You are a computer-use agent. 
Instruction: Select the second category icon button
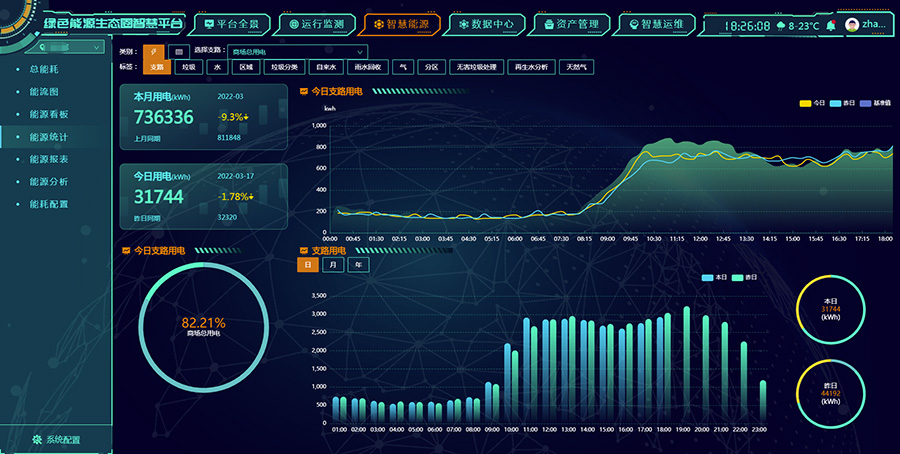coord(178,51)
